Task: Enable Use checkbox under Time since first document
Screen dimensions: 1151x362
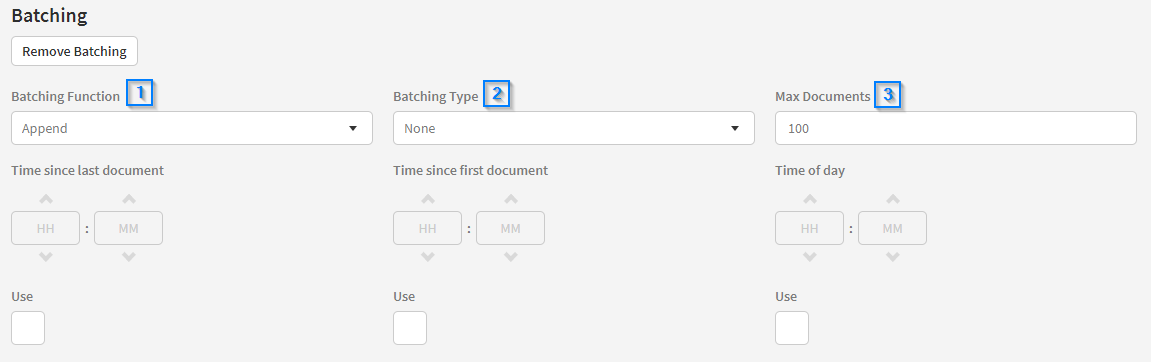Action: coord(410,327)
